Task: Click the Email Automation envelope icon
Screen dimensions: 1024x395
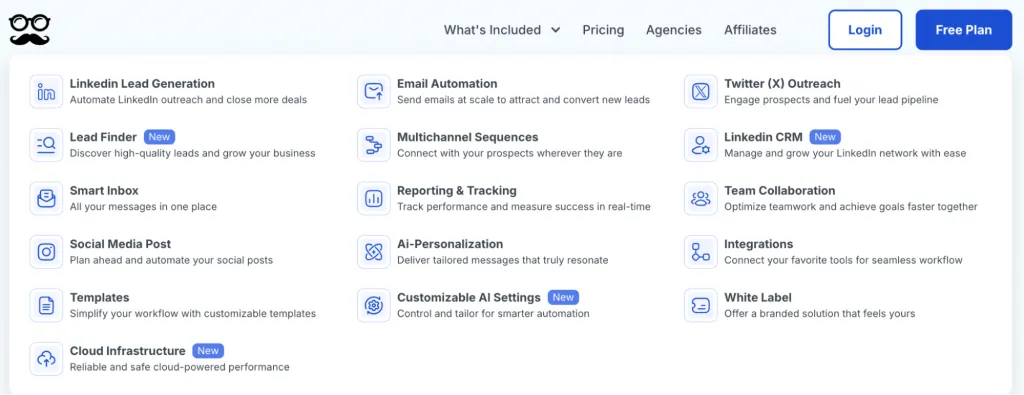Action: (x=374, y=91)
